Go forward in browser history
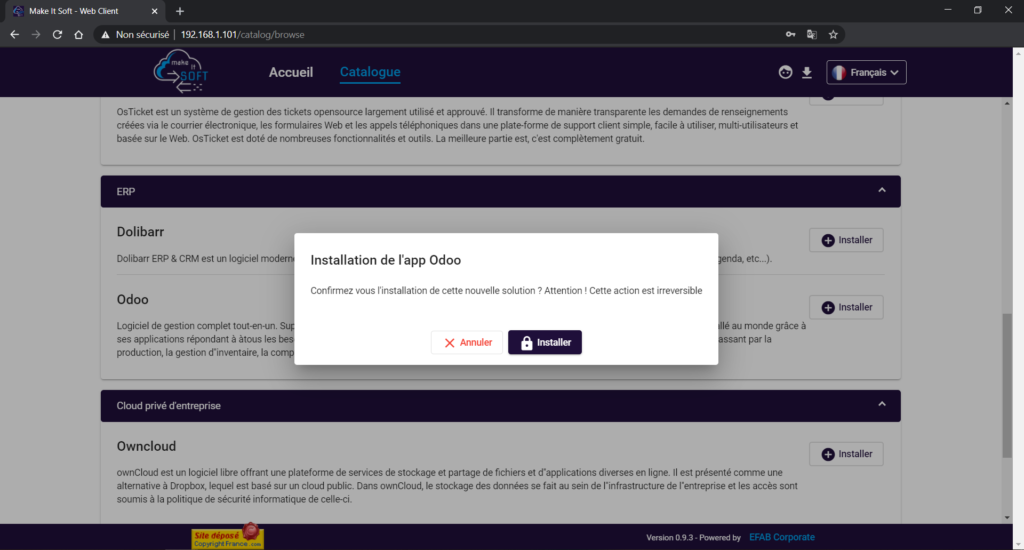Screen dimensions: 1024x550 point(36,35)
